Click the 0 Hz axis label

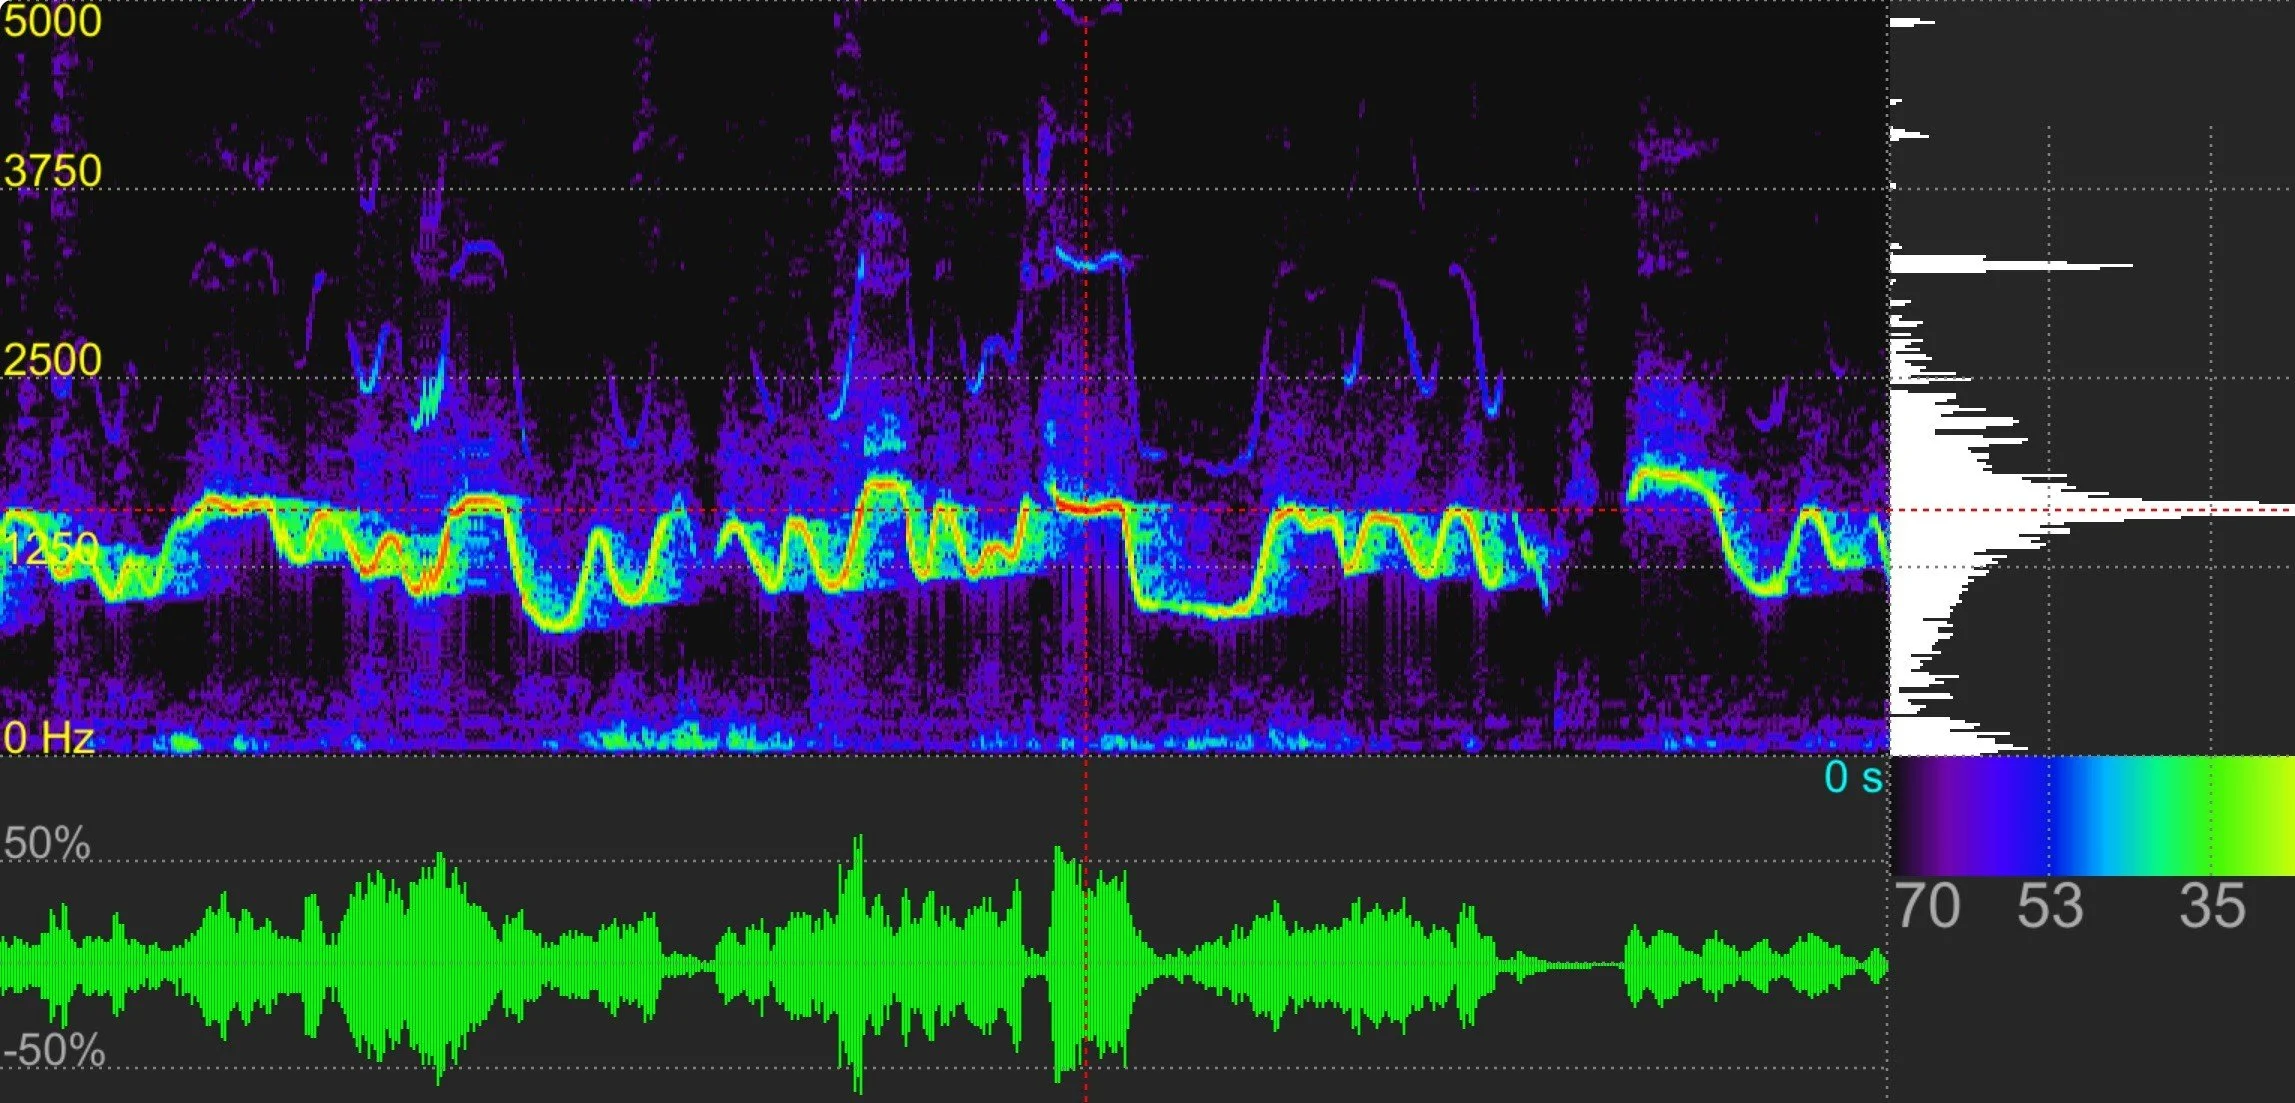(48, 740)
